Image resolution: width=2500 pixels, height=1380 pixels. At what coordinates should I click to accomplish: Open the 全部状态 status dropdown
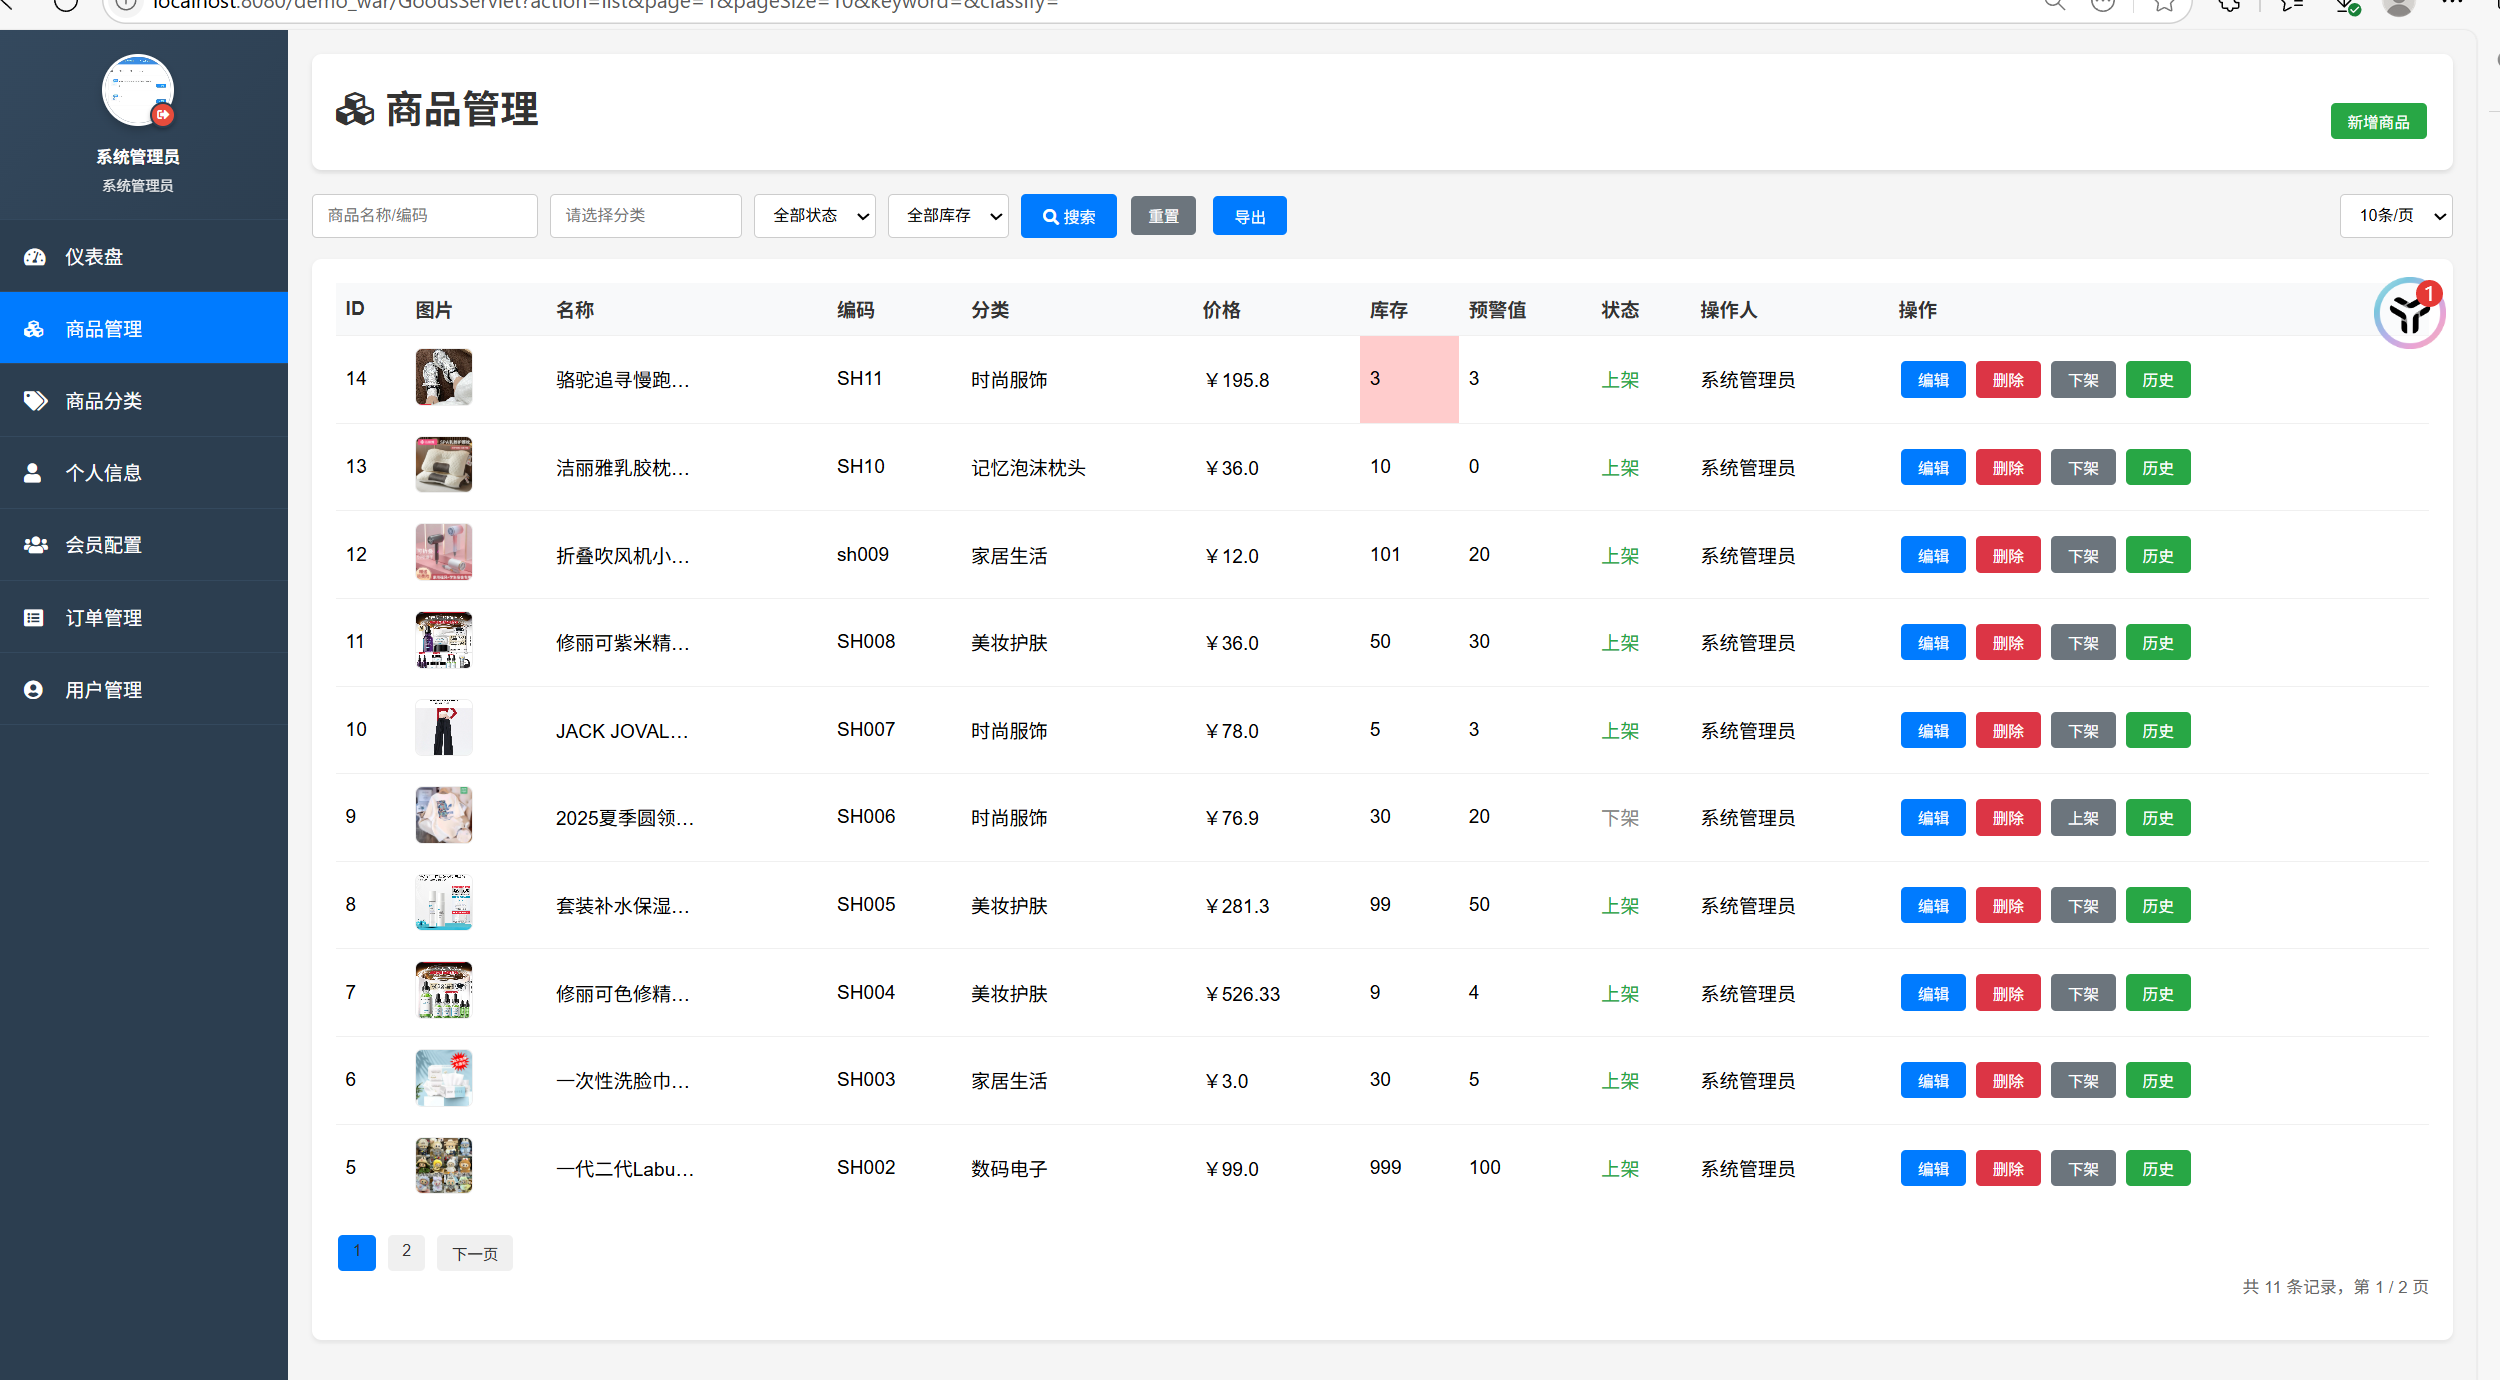tap(814, 216)
